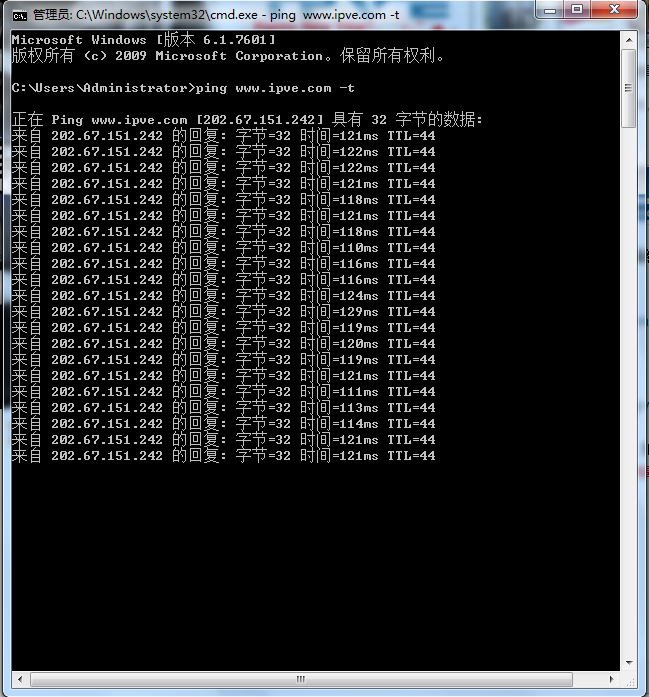The height and width of the screenshot is (697, 649).
Task: Click the horizontal scrollbar right arrow
Action: coord(612,679)
